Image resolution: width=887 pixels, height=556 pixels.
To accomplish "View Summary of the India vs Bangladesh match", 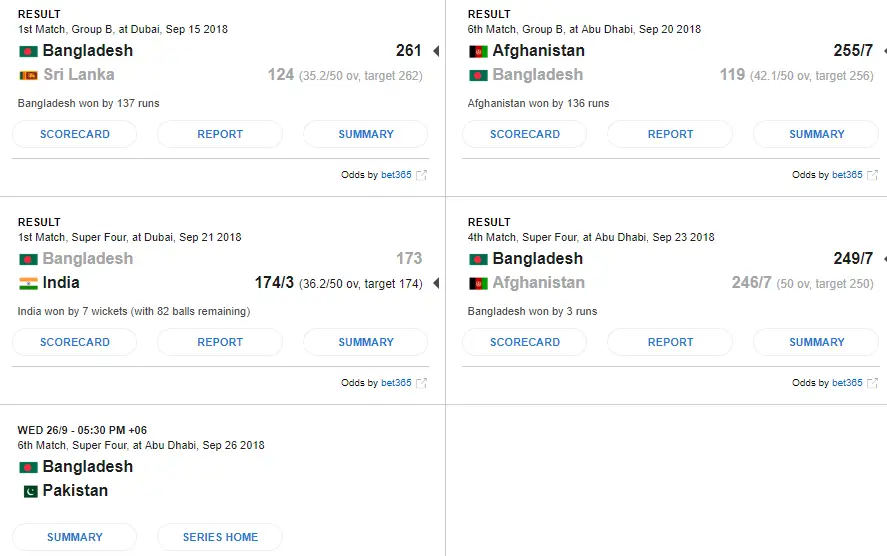I will [x=366, y=342].
